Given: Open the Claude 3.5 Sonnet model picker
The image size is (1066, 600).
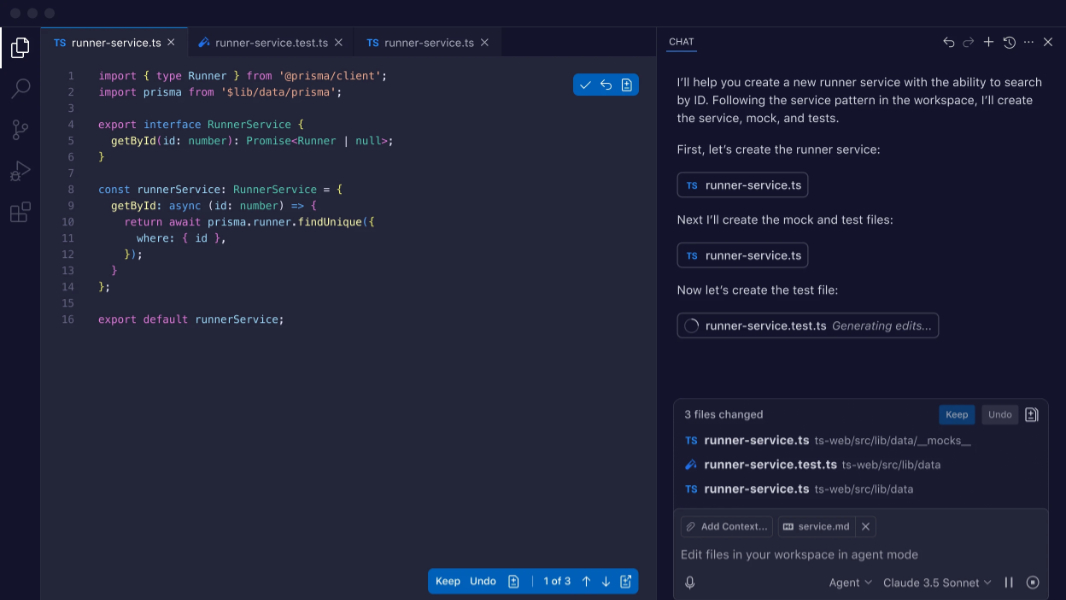Looking at the screenshot, I should point(937,582).
